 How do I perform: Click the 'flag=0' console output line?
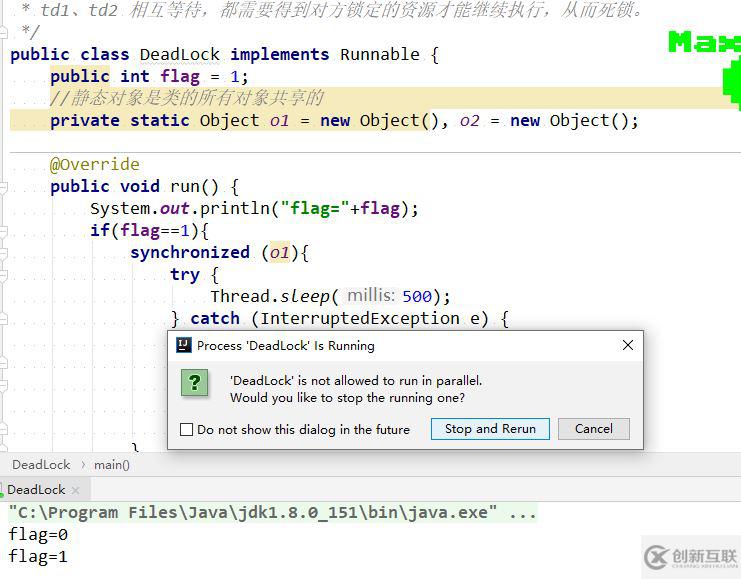(x=38, y=535)
